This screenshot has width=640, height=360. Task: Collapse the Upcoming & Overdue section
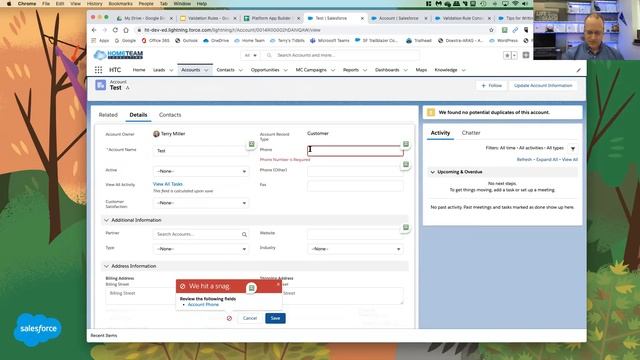pyautogui.click(x=433, y=172)
